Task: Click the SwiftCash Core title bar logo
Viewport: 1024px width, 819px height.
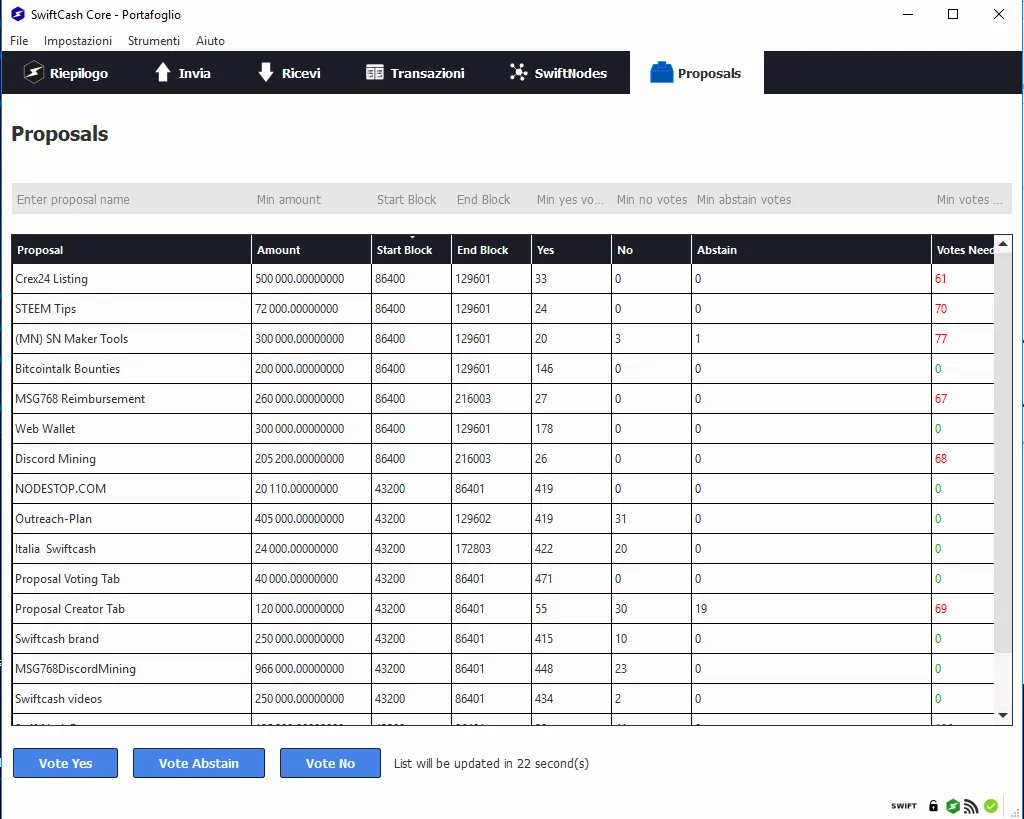Action: pos(18,14)
